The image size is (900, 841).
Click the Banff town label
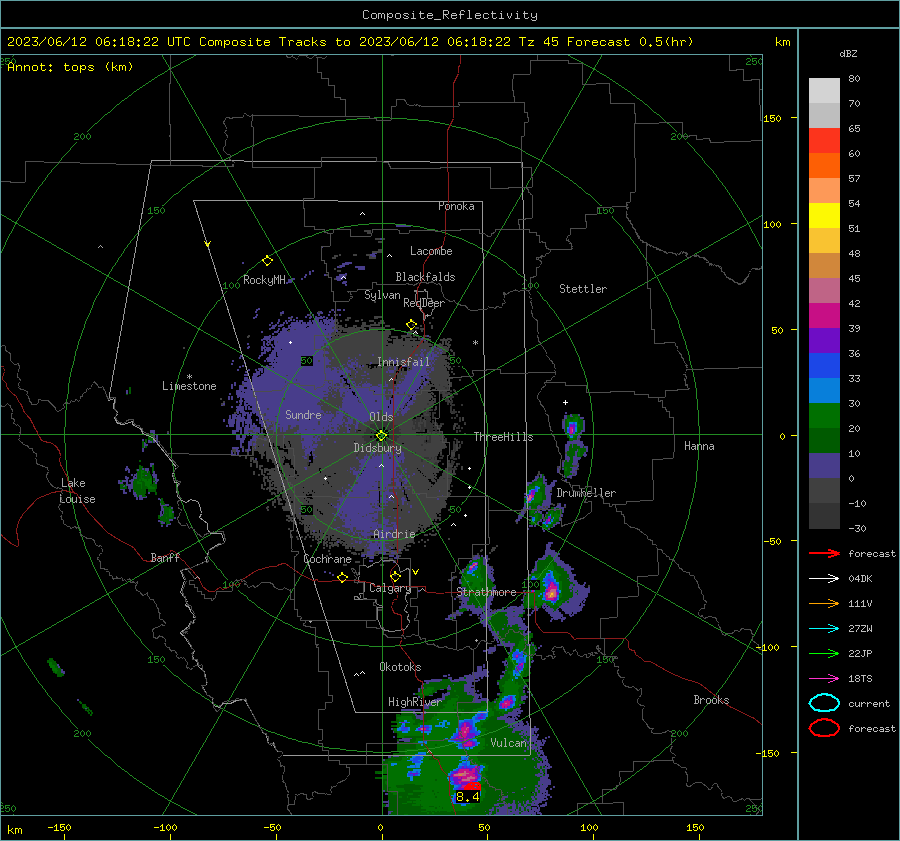tap(165, 557)
